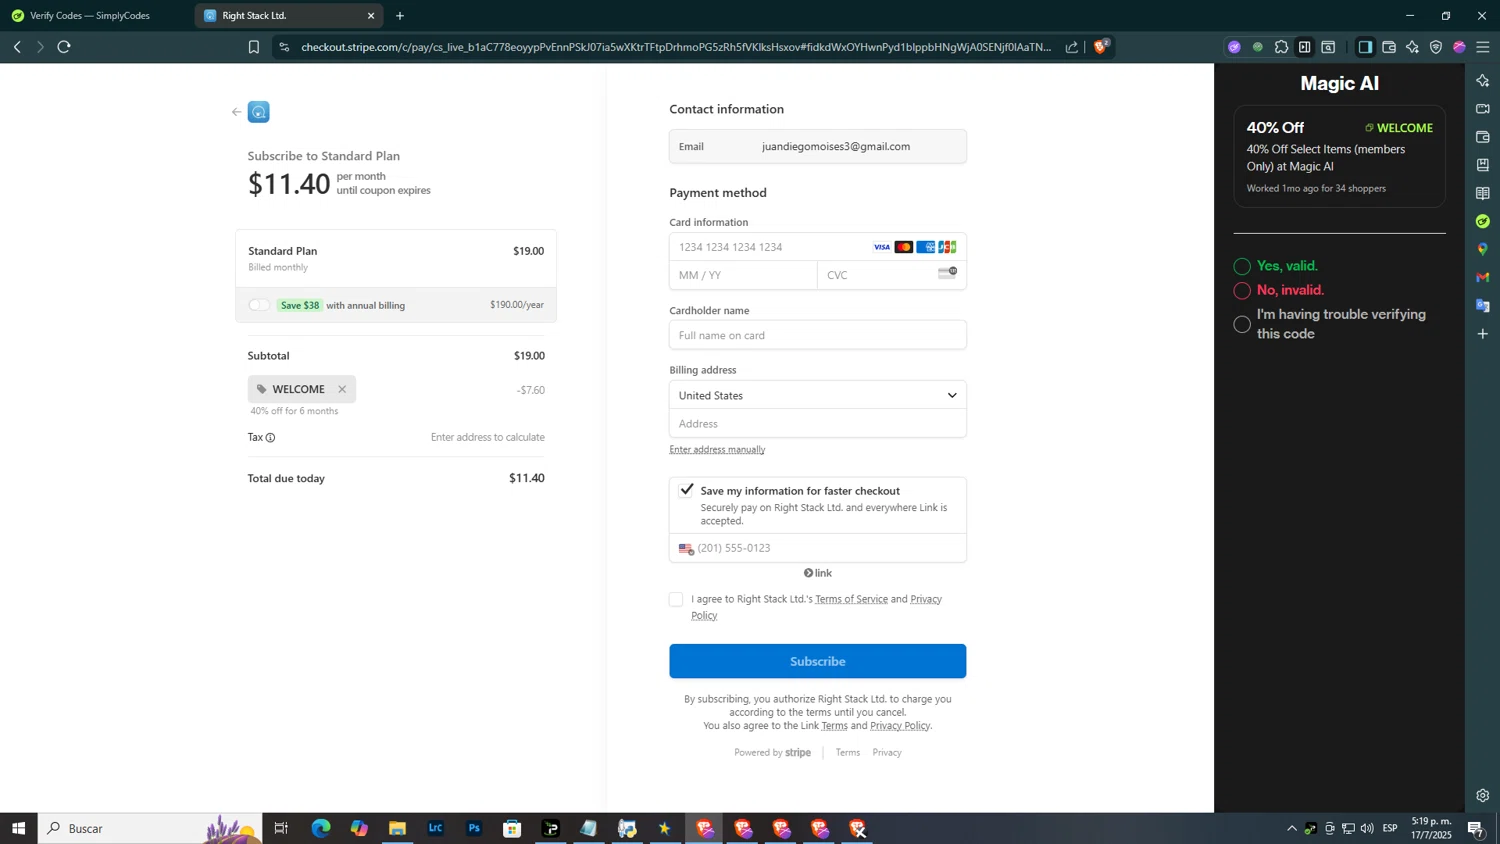The width and height of the screenshot is (1500, 844).
Task: Close the Right Stack Ltd. tab
Action: click(371, 16)
